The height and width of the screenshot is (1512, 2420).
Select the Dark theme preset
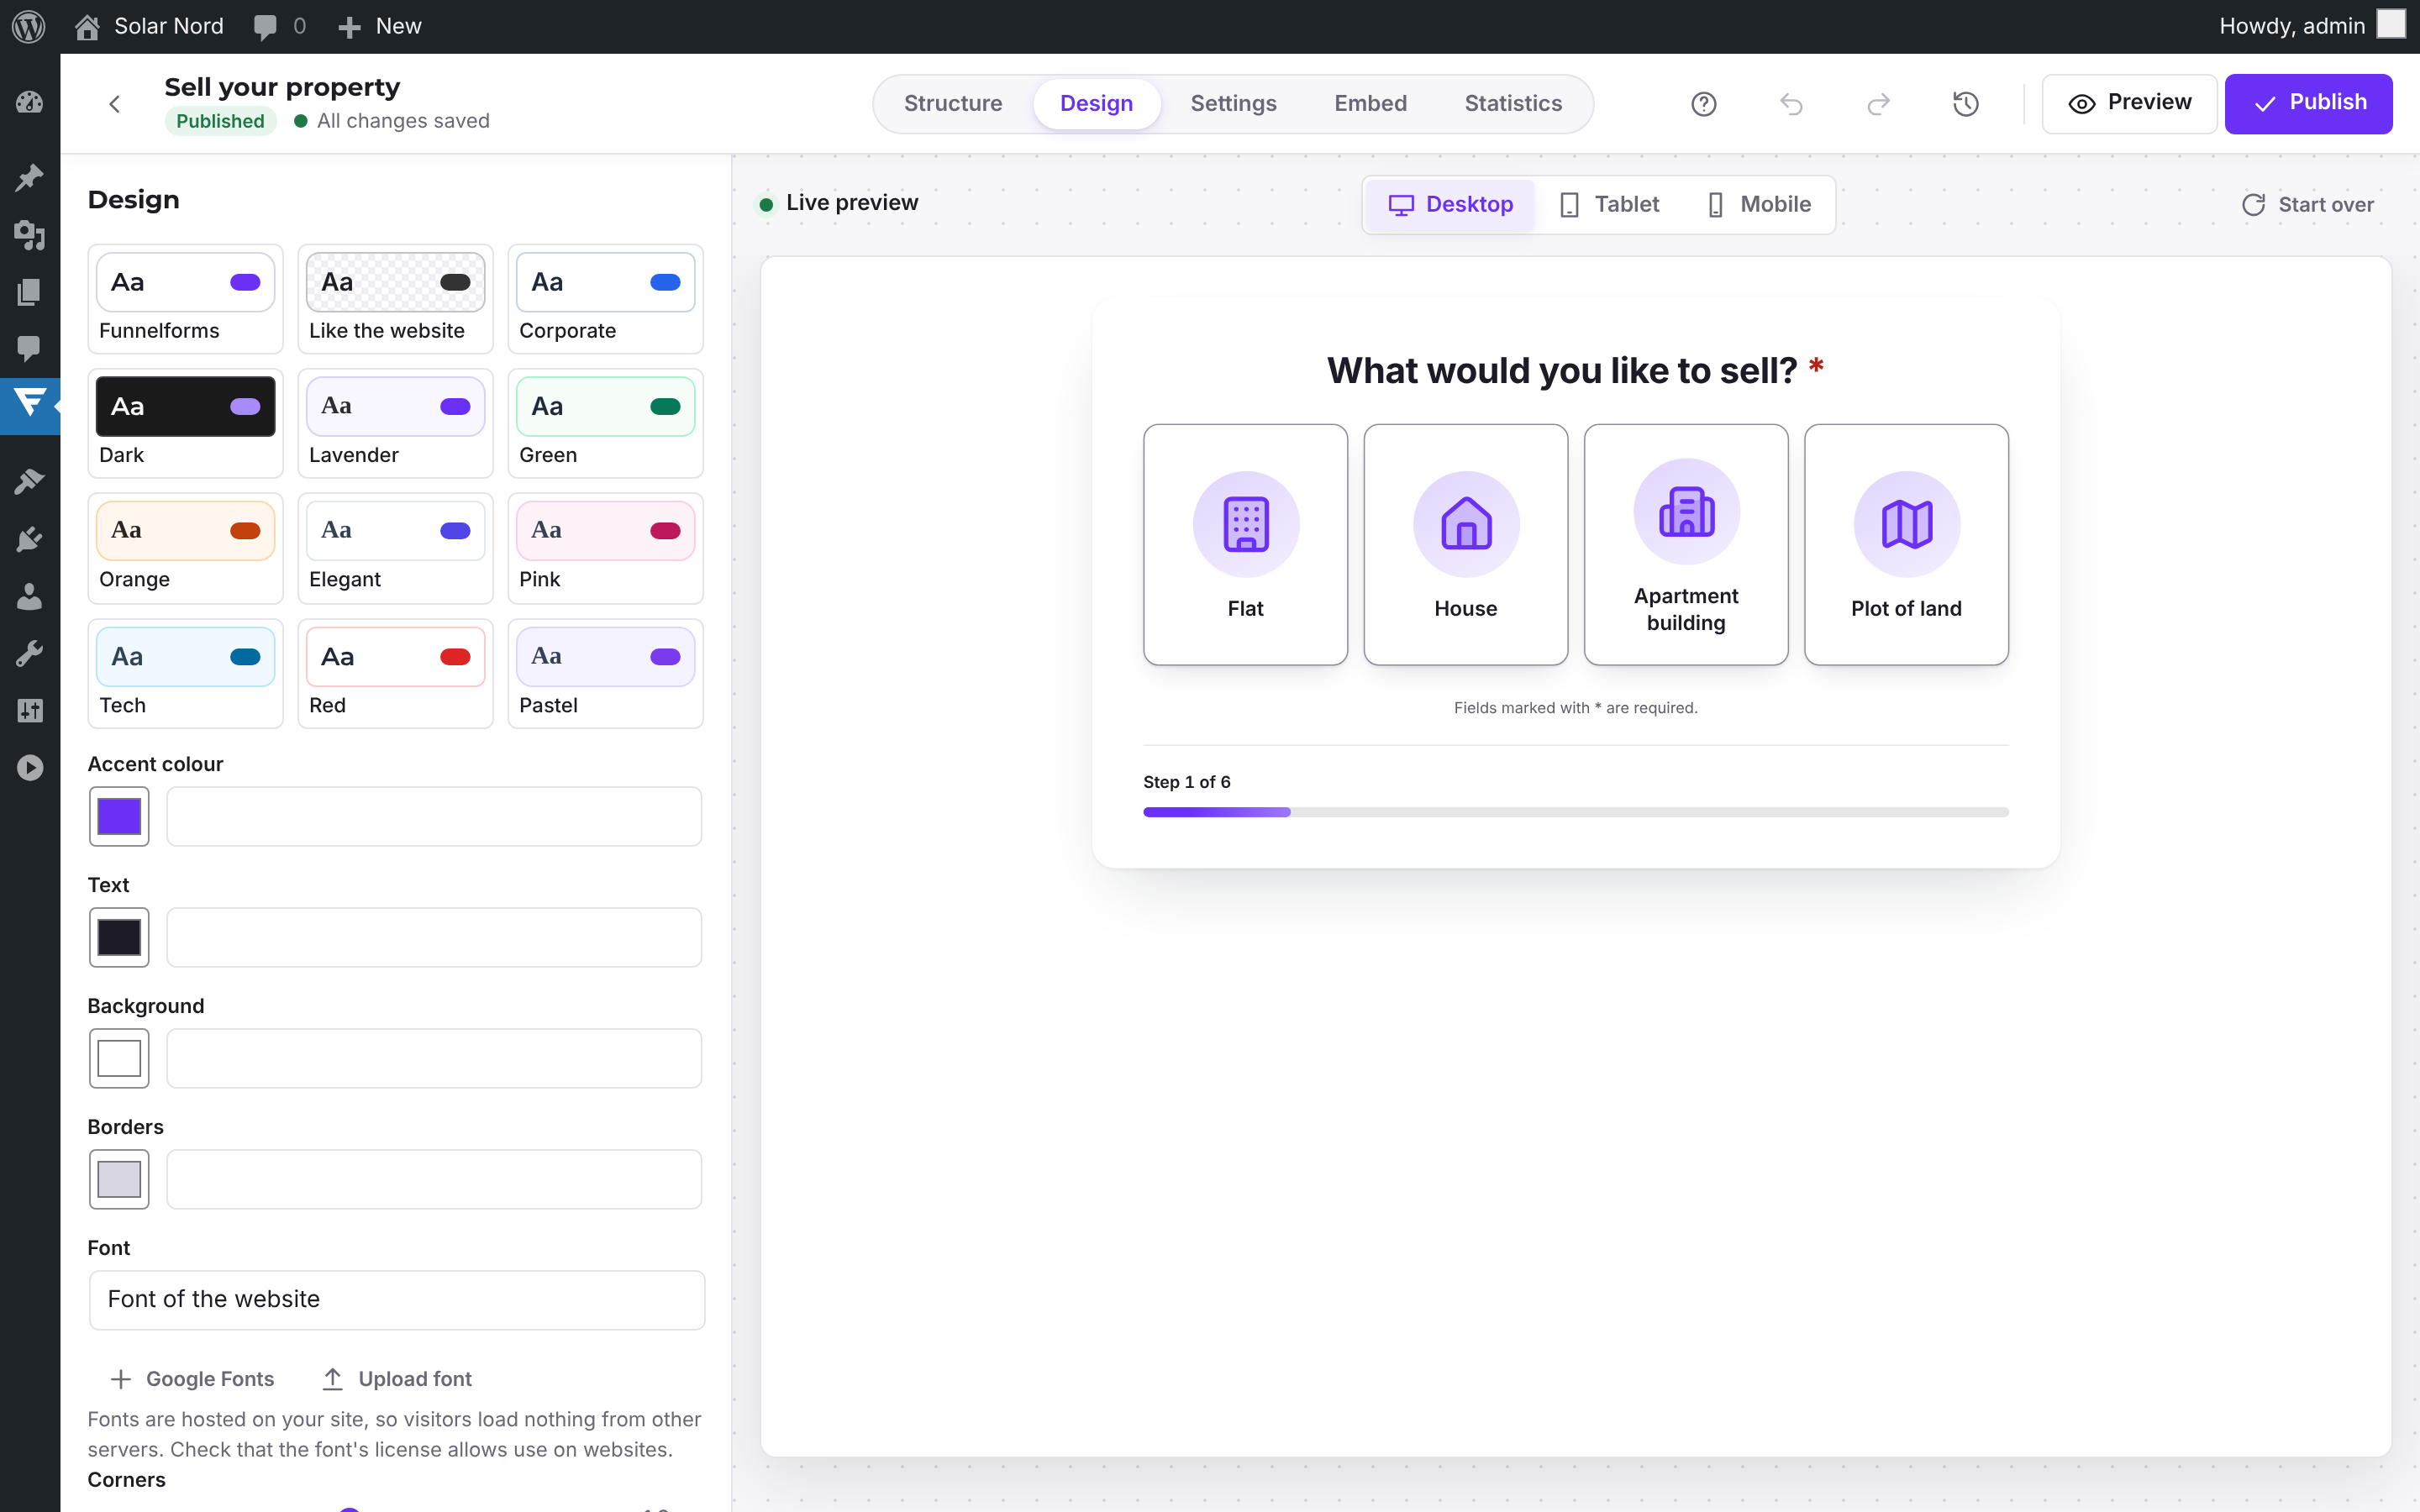(x=185, y=423)
